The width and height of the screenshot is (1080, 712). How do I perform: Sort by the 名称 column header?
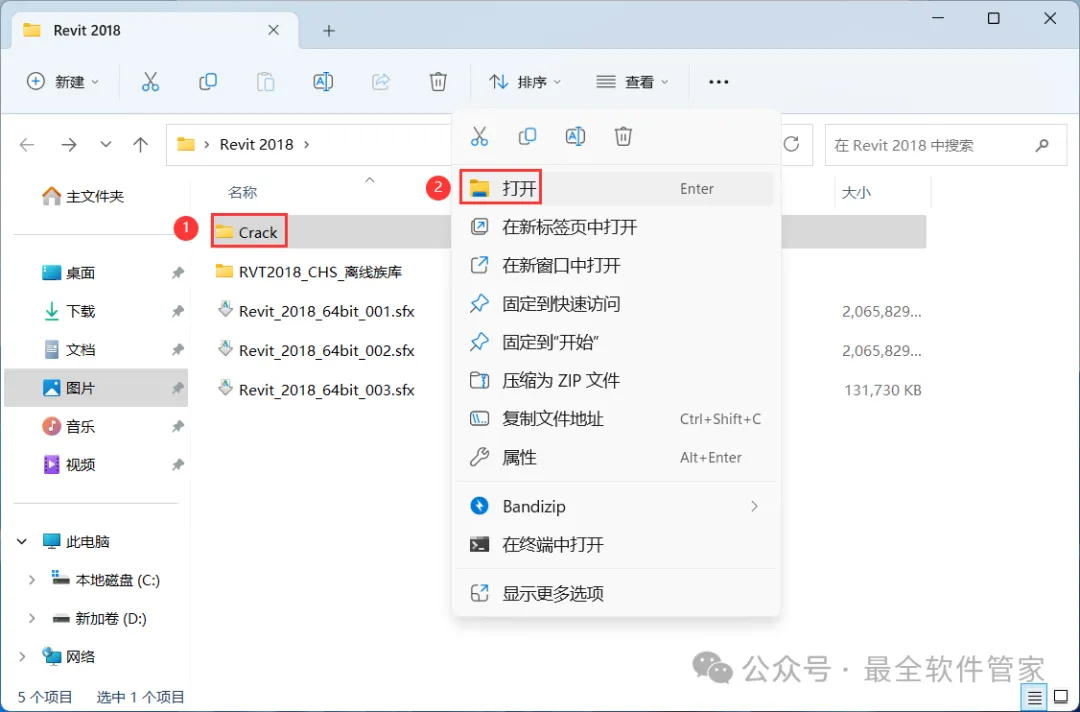click(x=242, y=193)
